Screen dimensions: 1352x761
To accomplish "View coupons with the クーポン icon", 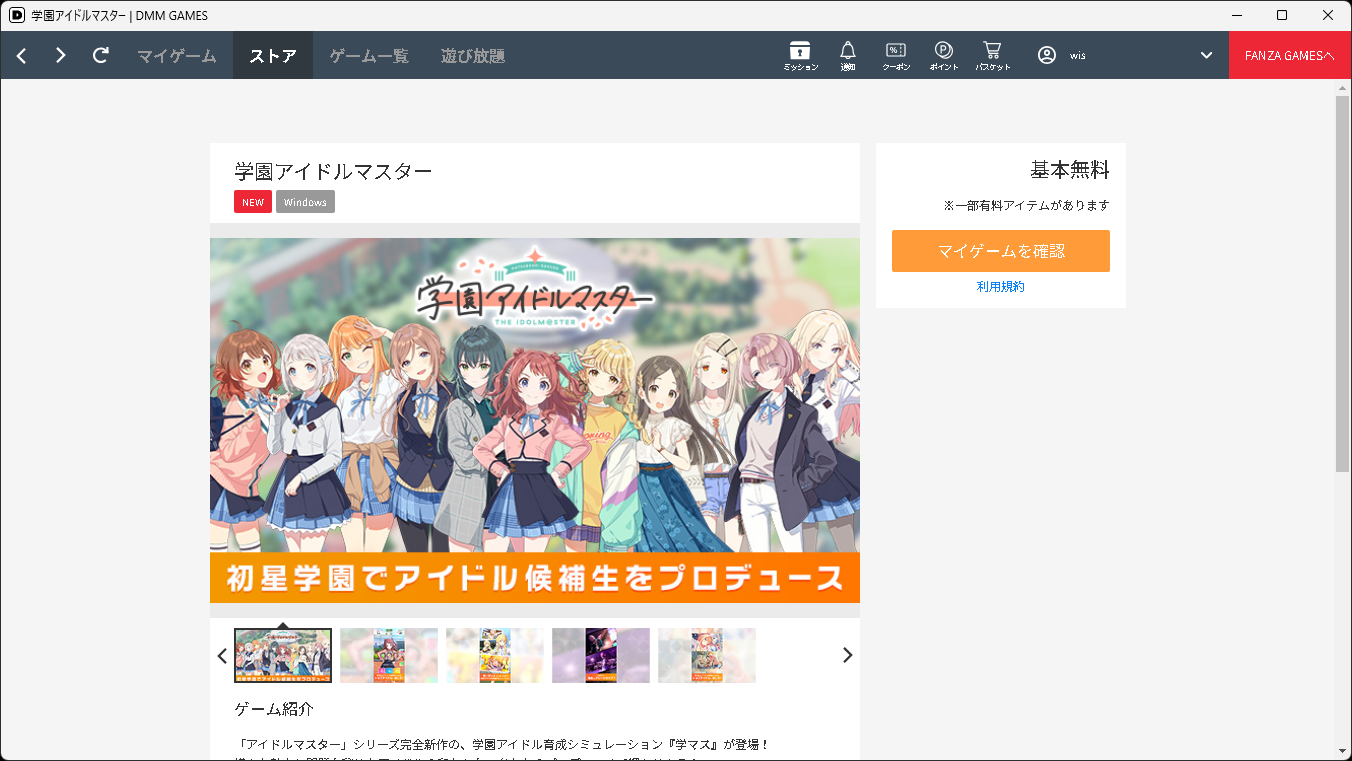I will coord(895,54).
